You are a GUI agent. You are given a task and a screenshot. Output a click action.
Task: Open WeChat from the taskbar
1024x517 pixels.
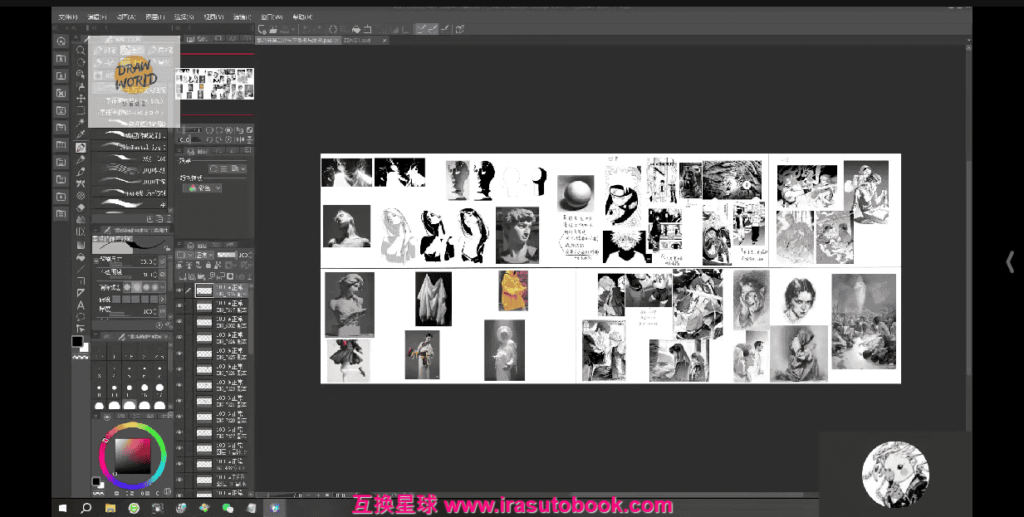[x=227, y=508]
